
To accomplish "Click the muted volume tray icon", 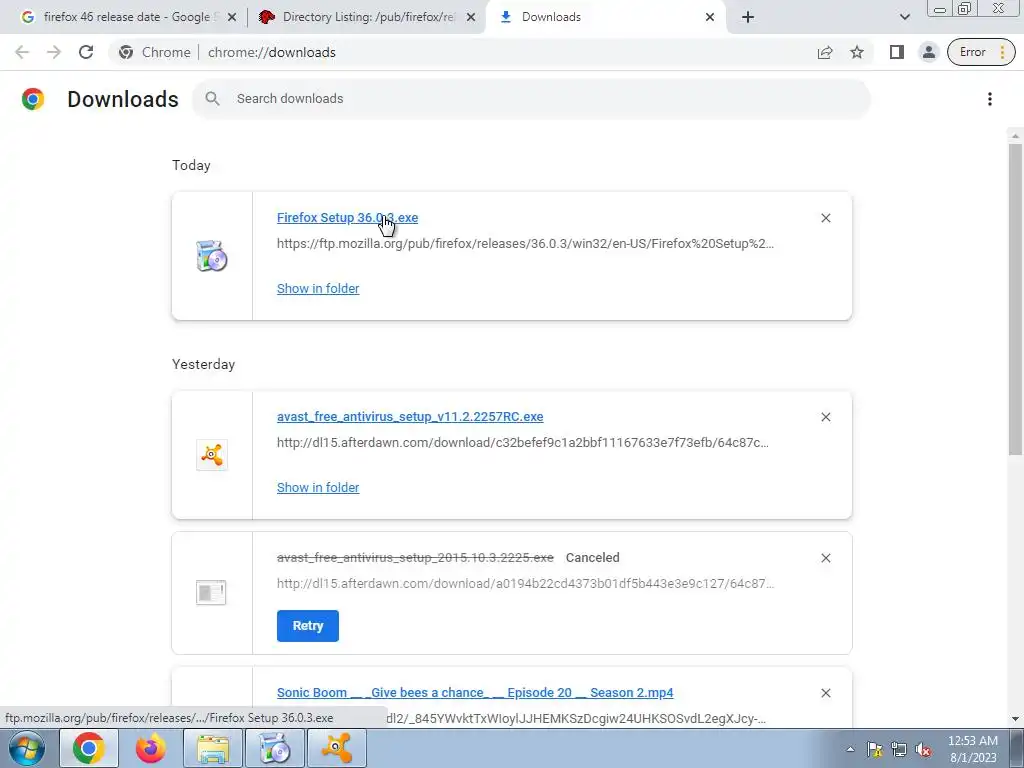I will tap(923, 750).
